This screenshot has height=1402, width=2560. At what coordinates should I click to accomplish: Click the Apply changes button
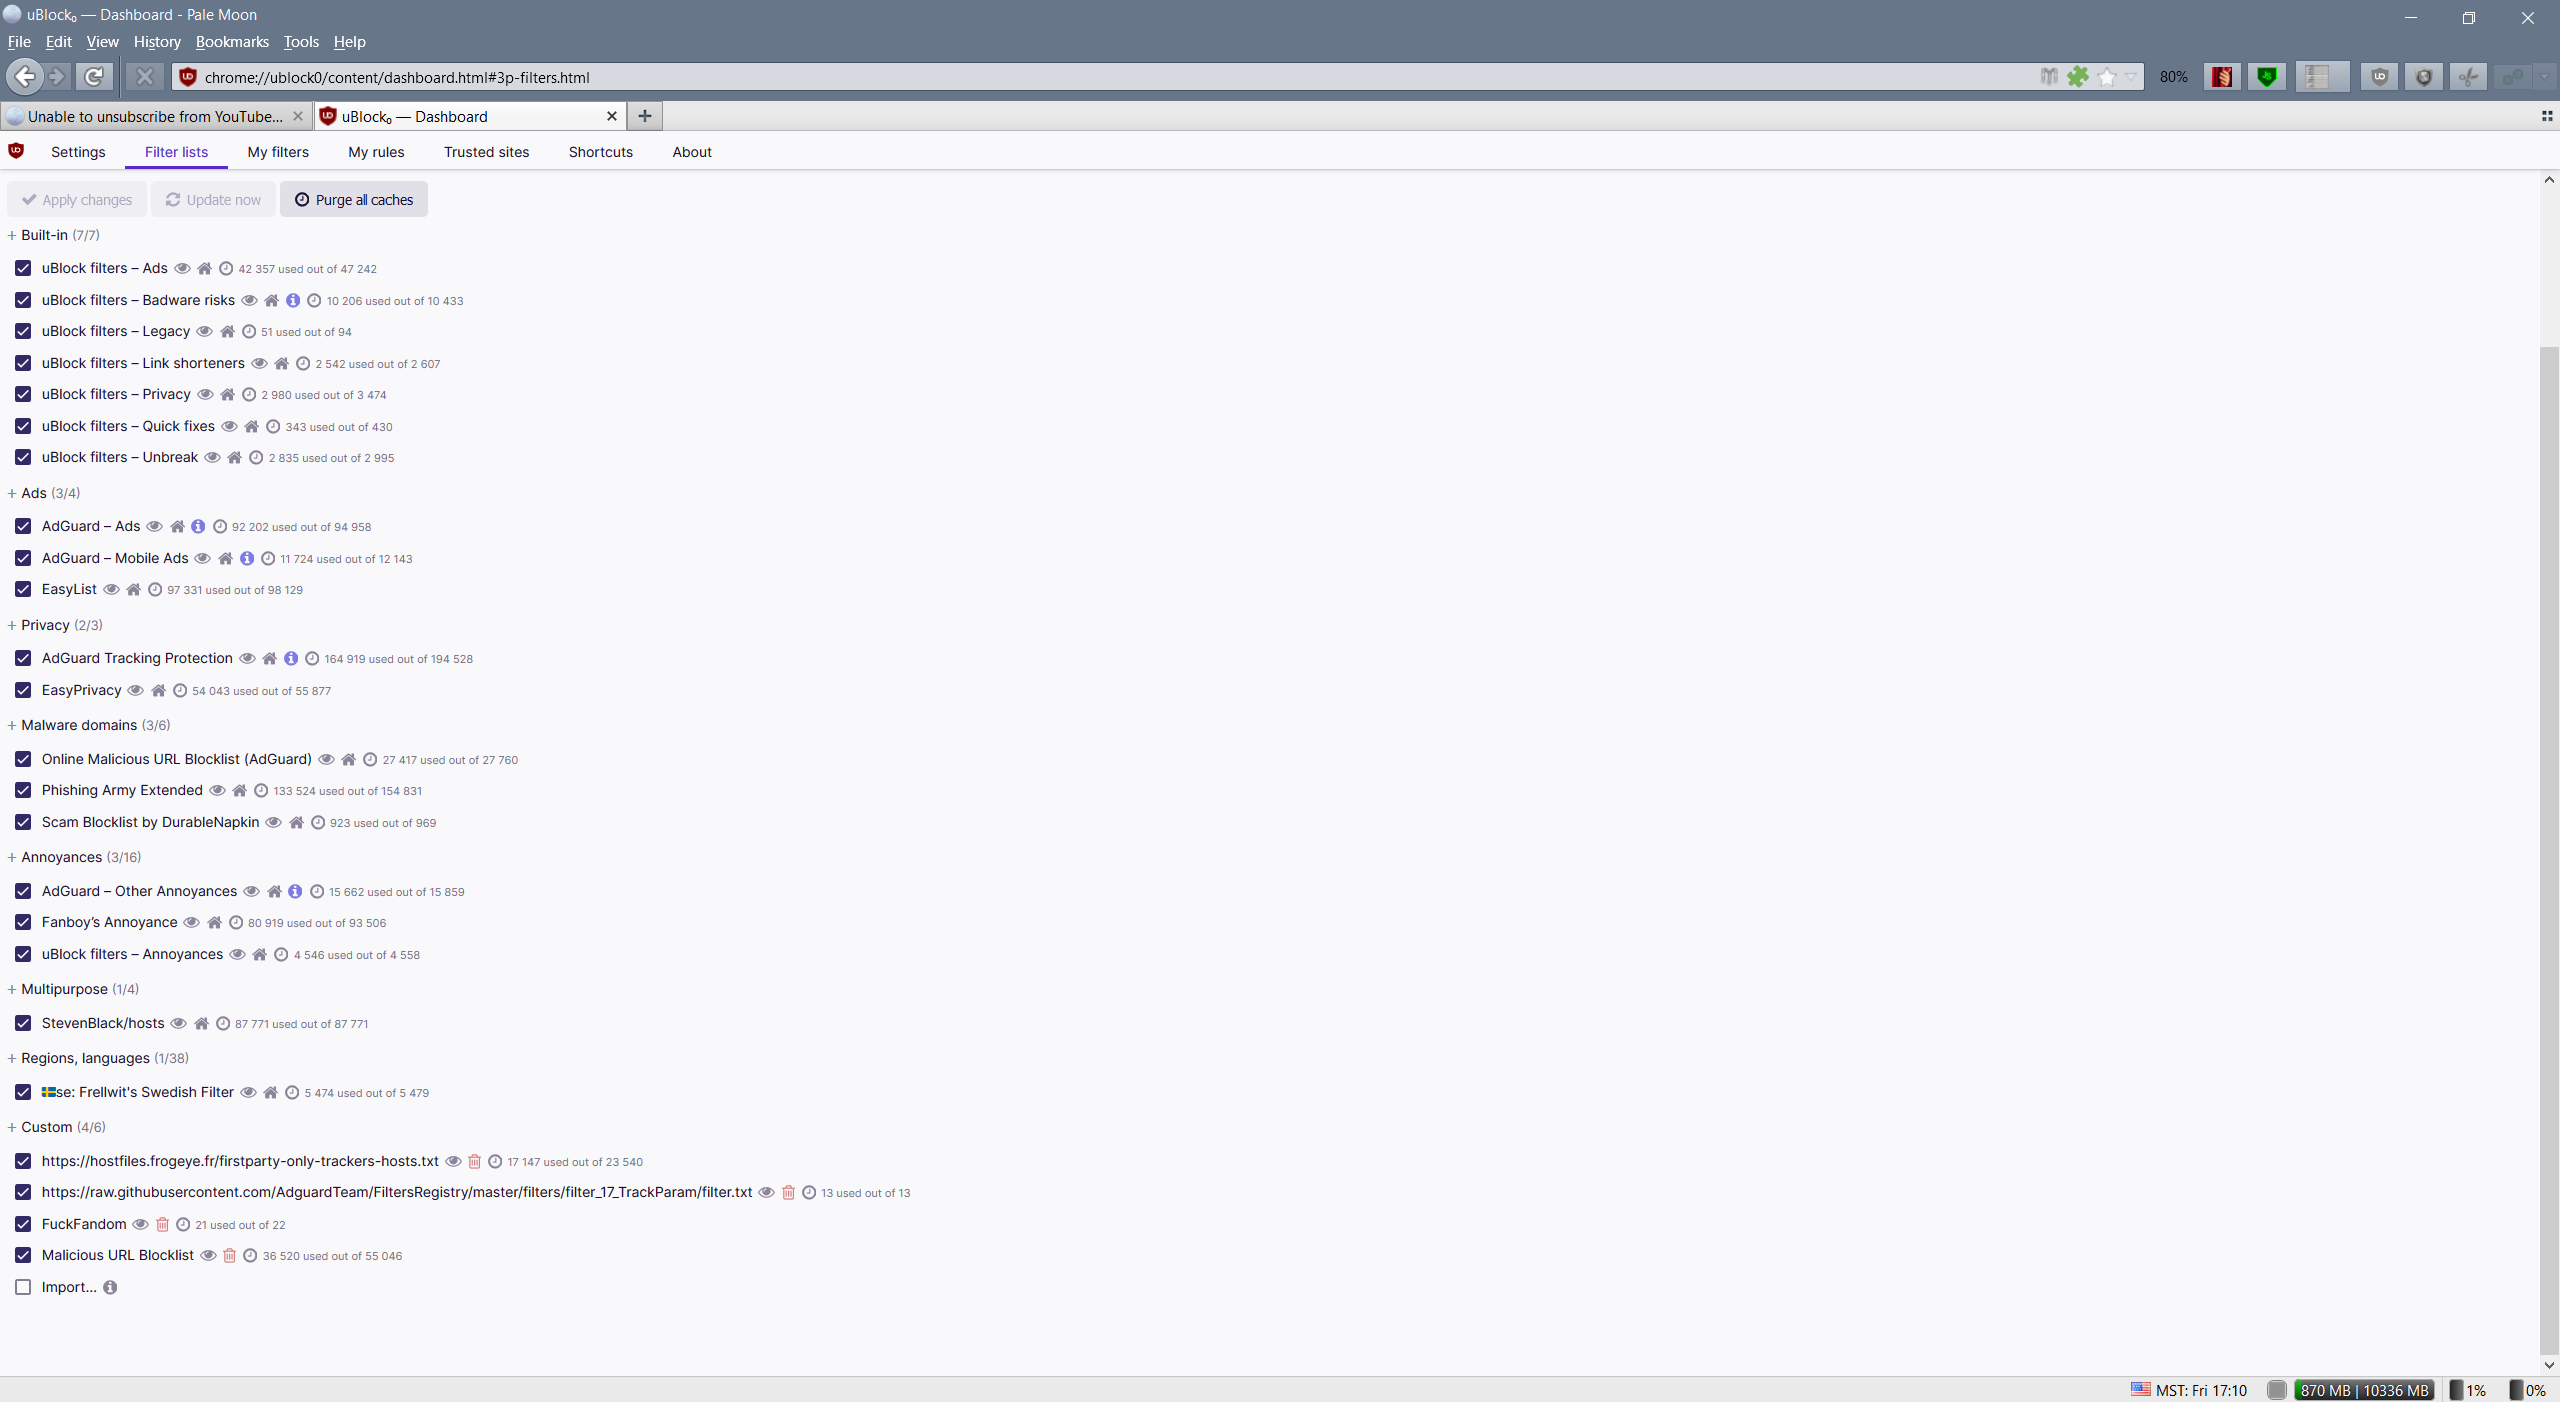pyautogui.click(x=77, y=200)
